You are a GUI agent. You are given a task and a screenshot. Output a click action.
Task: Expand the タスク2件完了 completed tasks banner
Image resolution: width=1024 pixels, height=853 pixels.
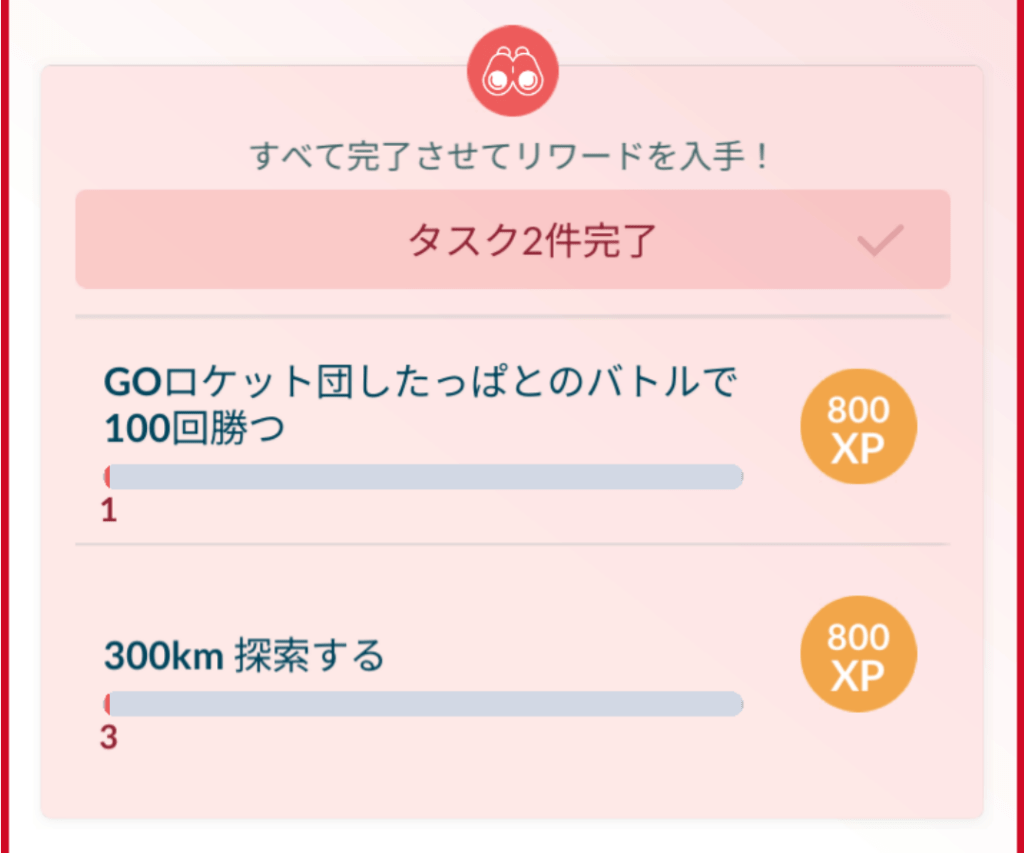click(512, 240)
